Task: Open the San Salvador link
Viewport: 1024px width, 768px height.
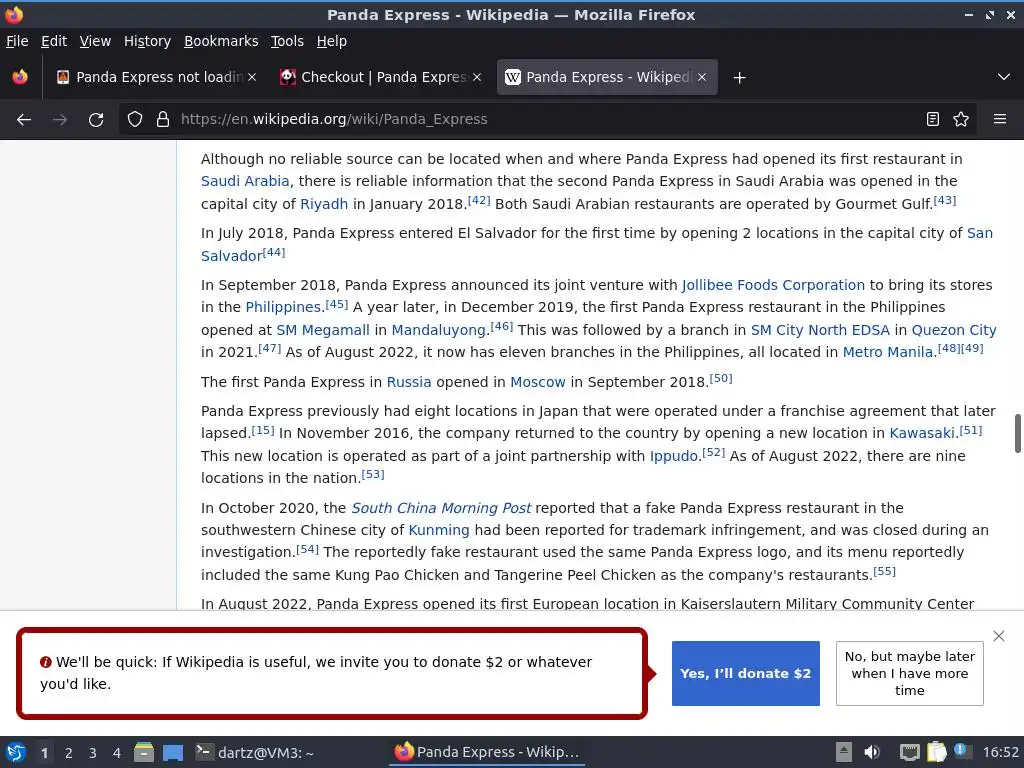Action: 980,233
